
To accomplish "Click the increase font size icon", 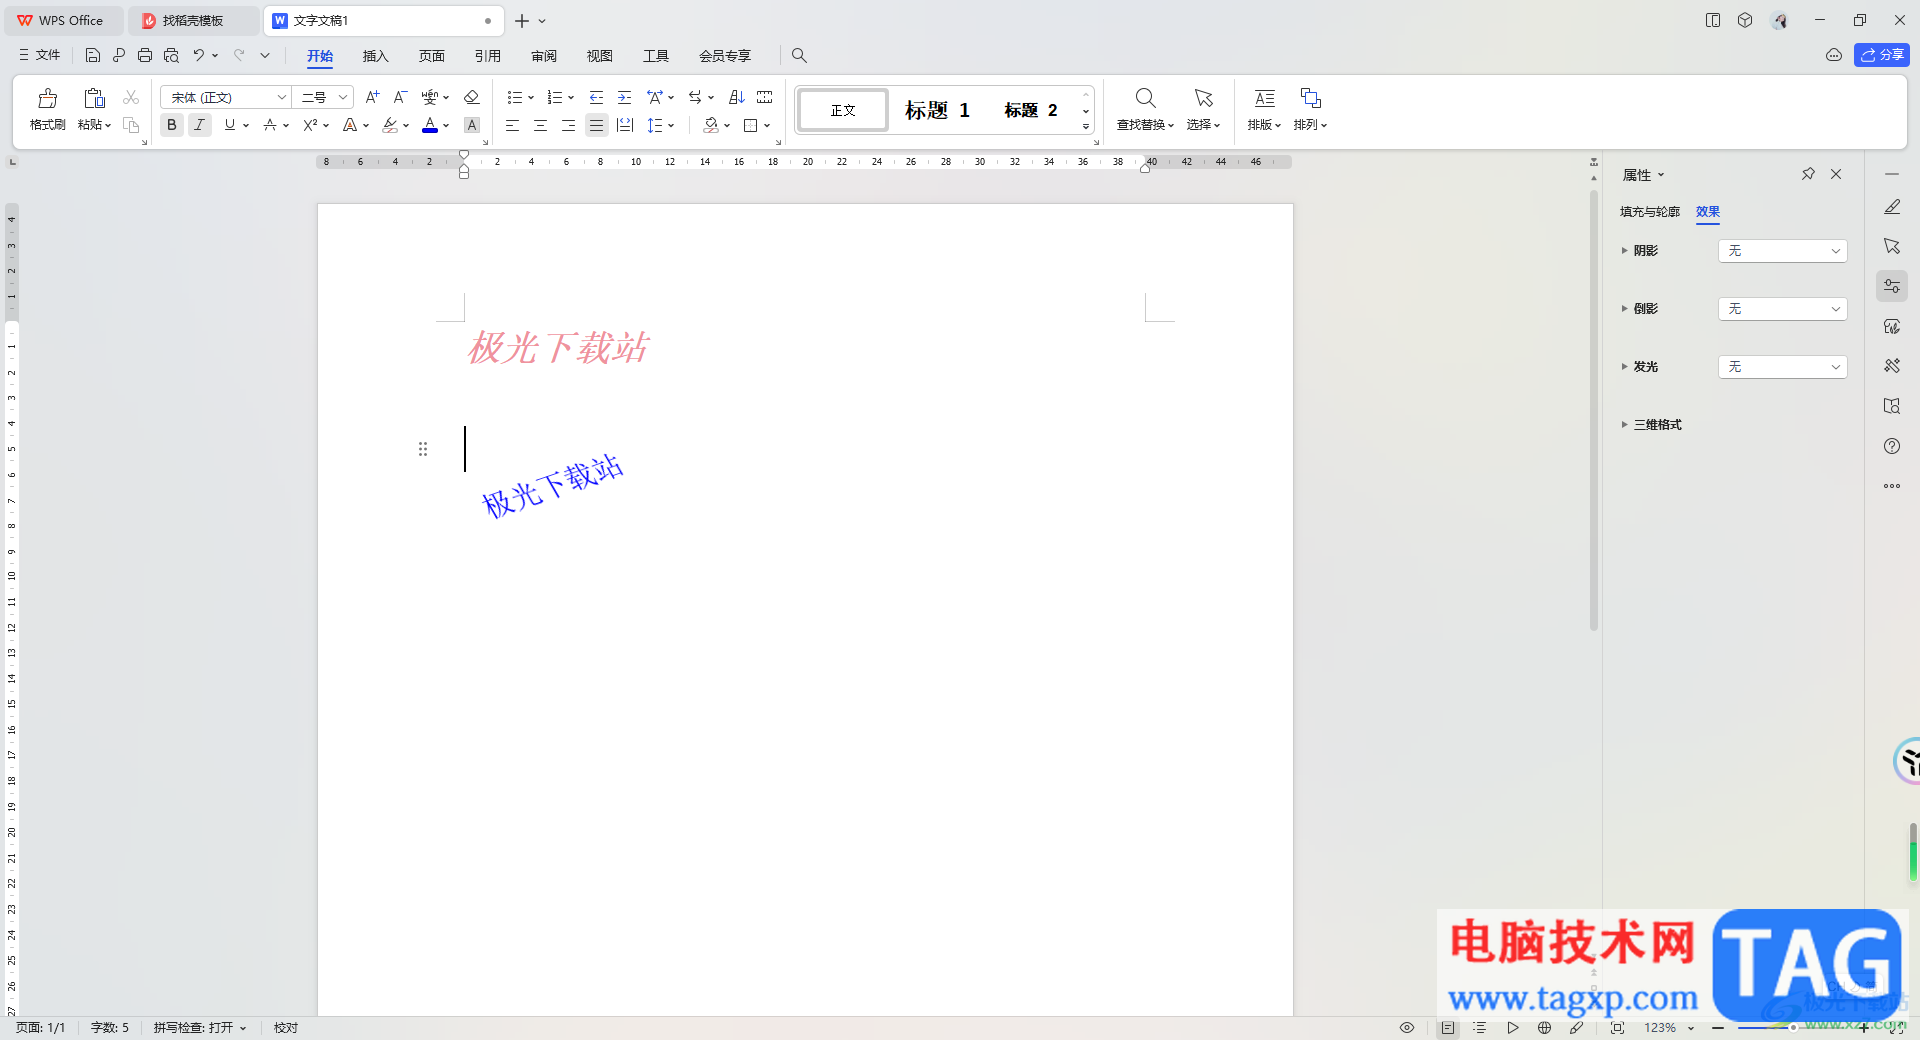I will (x=372, y=97).
